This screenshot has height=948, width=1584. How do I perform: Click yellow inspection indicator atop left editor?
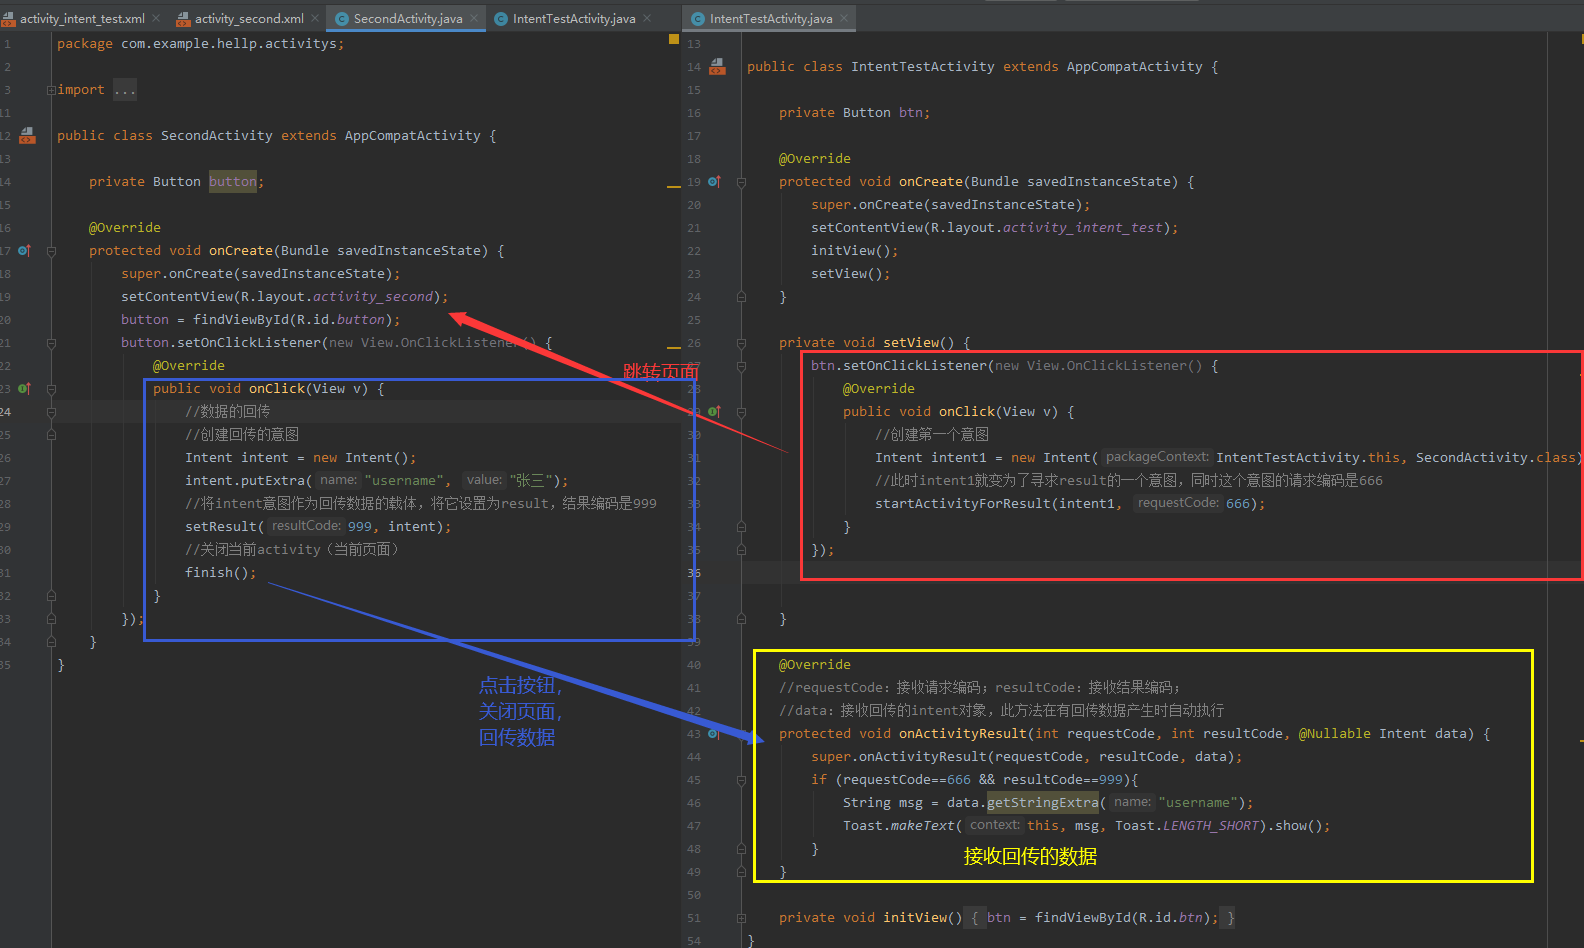(x=674, y=39)
